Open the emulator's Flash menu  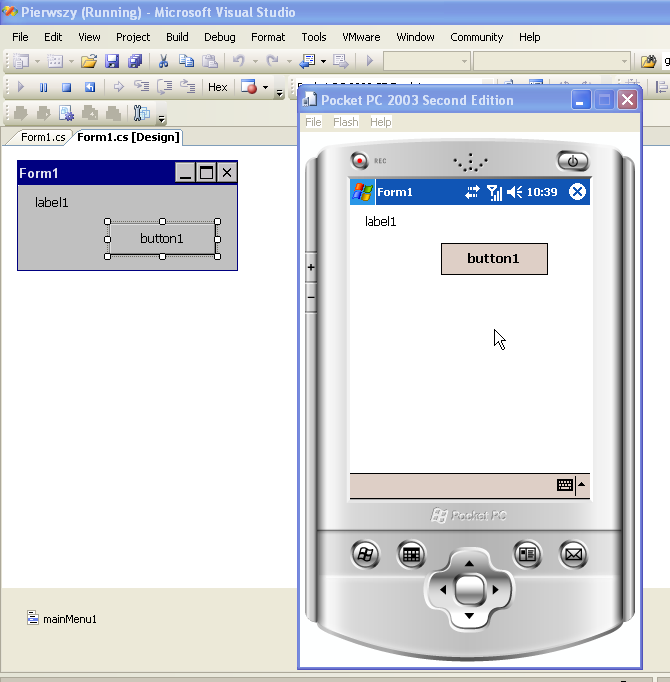[346, 122]
